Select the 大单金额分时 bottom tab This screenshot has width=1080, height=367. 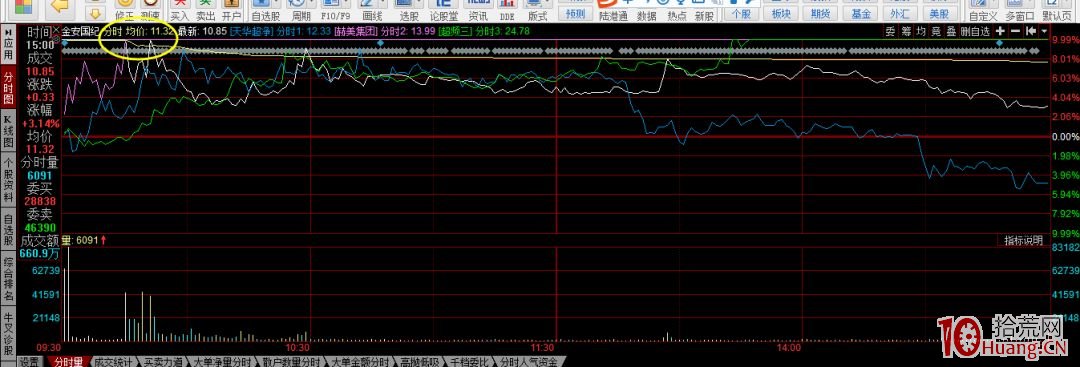click(x=360, y=362)
